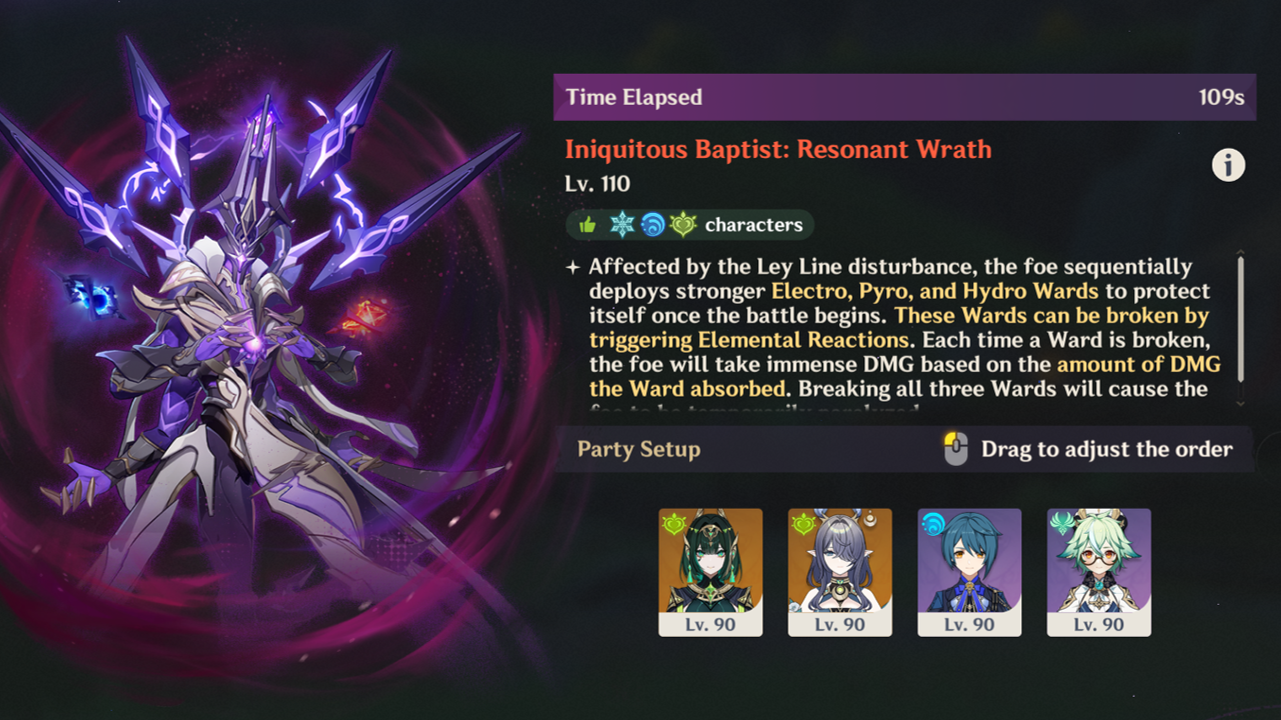Select the first party character with green hair
Viewport: 1281px width, 720px height.
tap(710, 572)
